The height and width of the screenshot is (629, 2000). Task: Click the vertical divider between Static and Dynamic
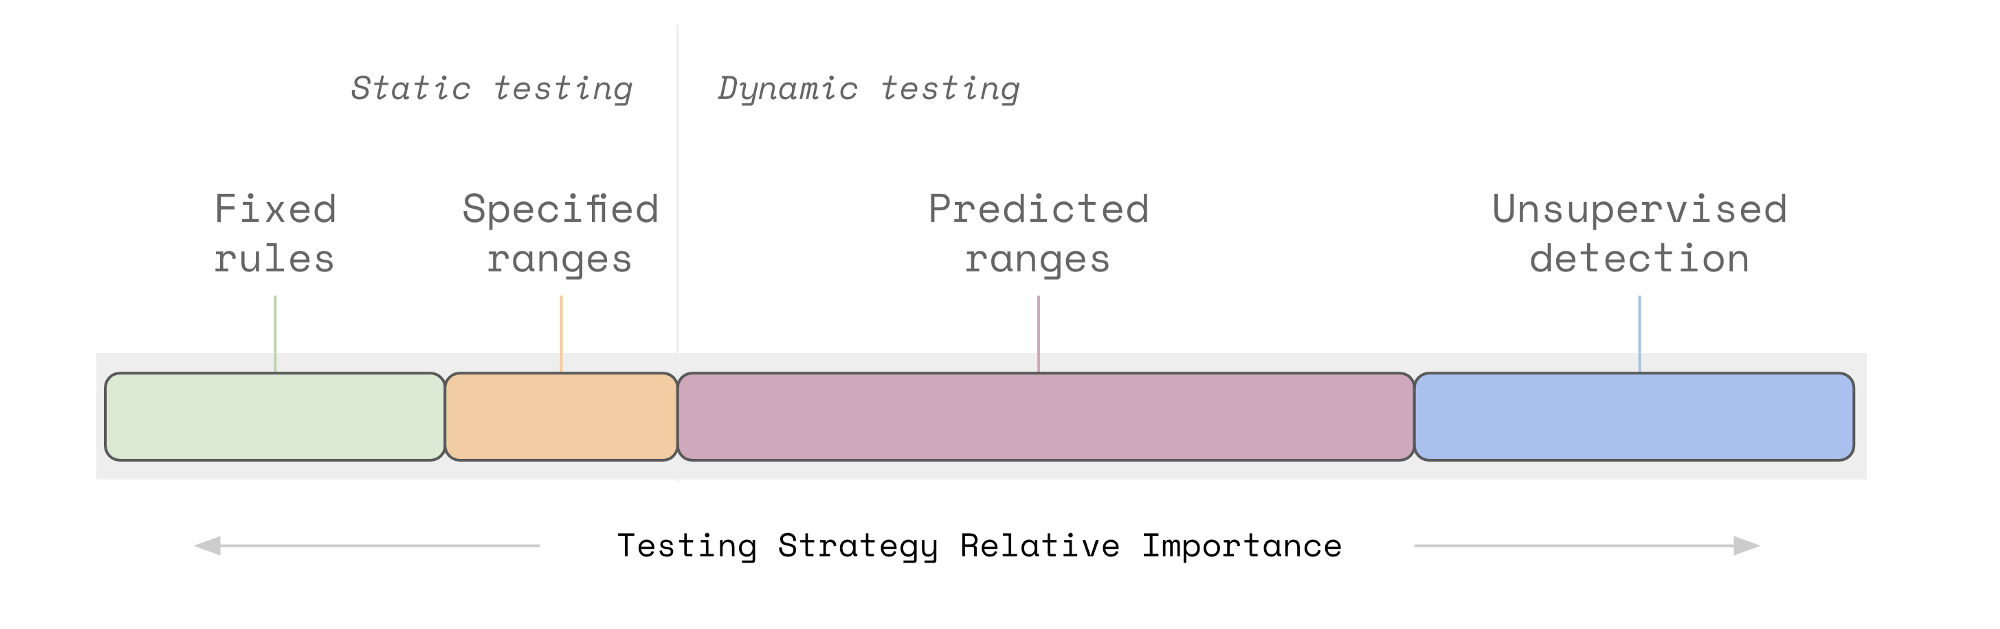tap(677, 190)
